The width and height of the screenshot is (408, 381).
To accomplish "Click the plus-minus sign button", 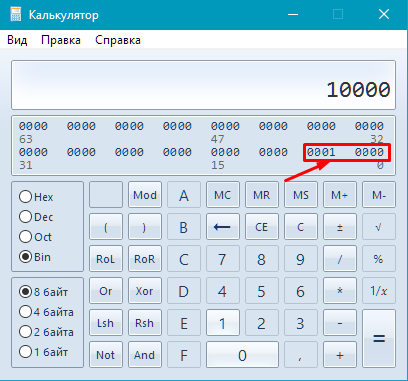I will pyautogui.click(x=340, y=227).
